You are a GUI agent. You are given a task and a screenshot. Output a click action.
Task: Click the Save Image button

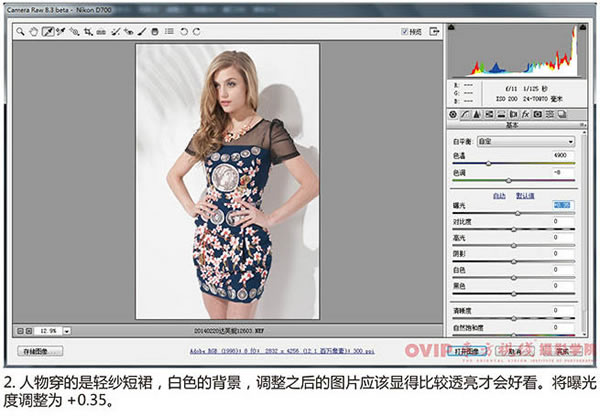coord(40,351)
